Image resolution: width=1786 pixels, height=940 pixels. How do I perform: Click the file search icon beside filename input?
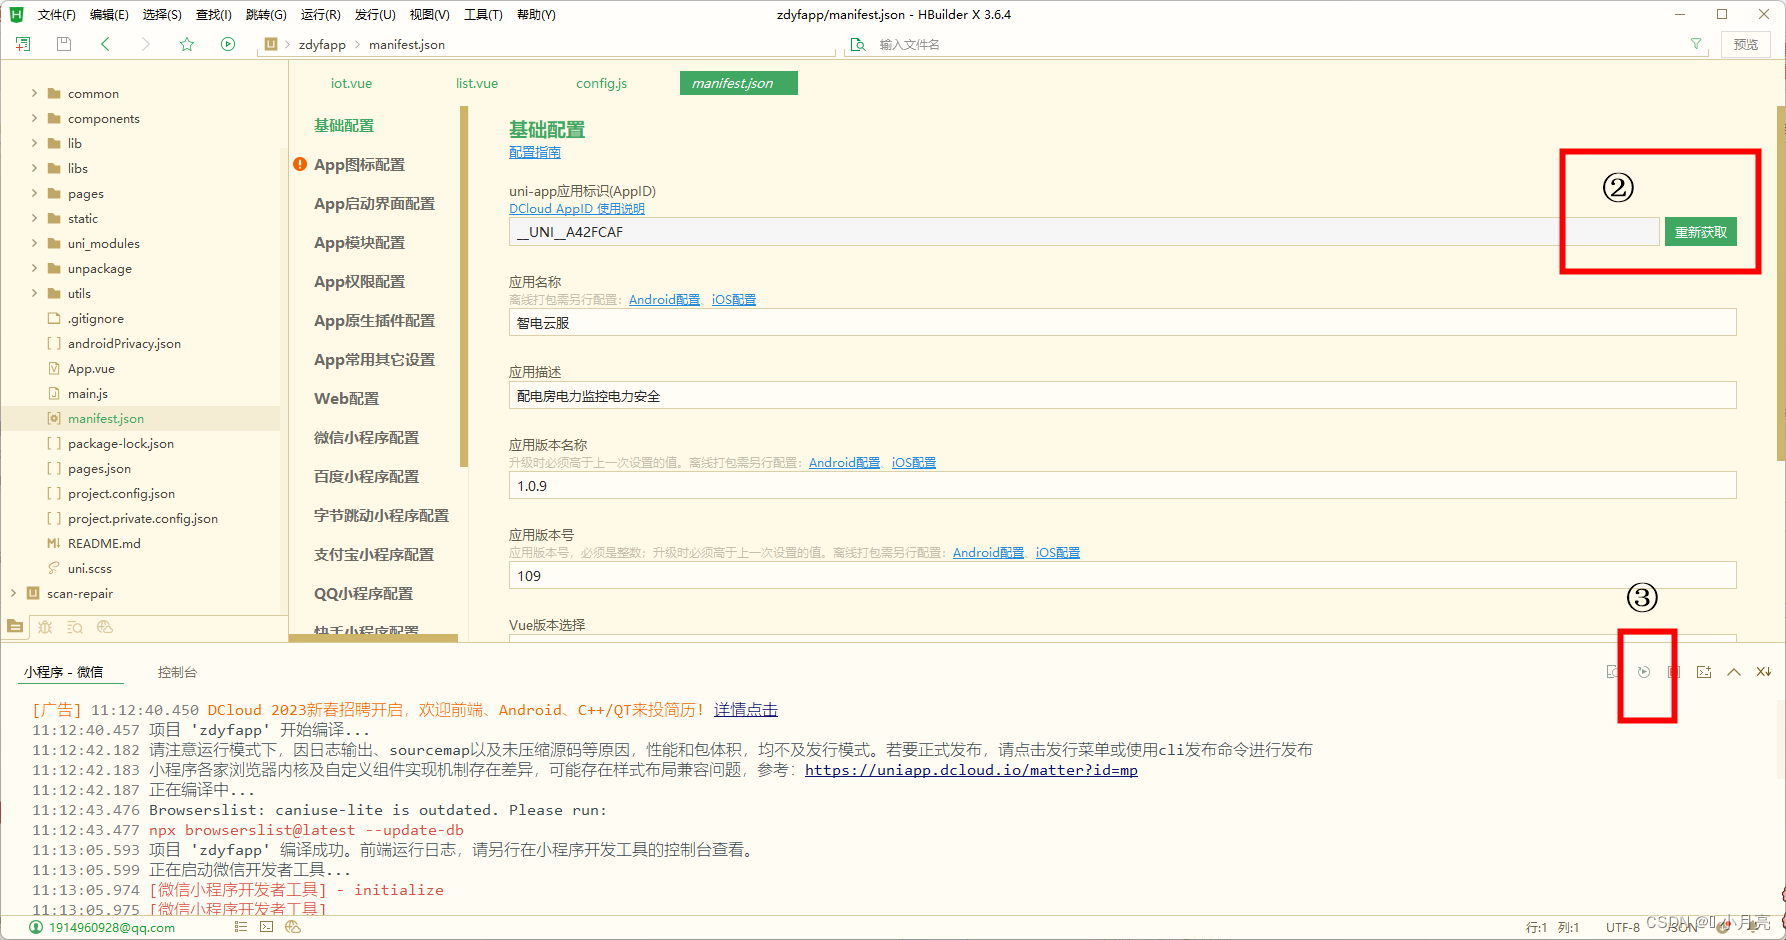[858, 44]
